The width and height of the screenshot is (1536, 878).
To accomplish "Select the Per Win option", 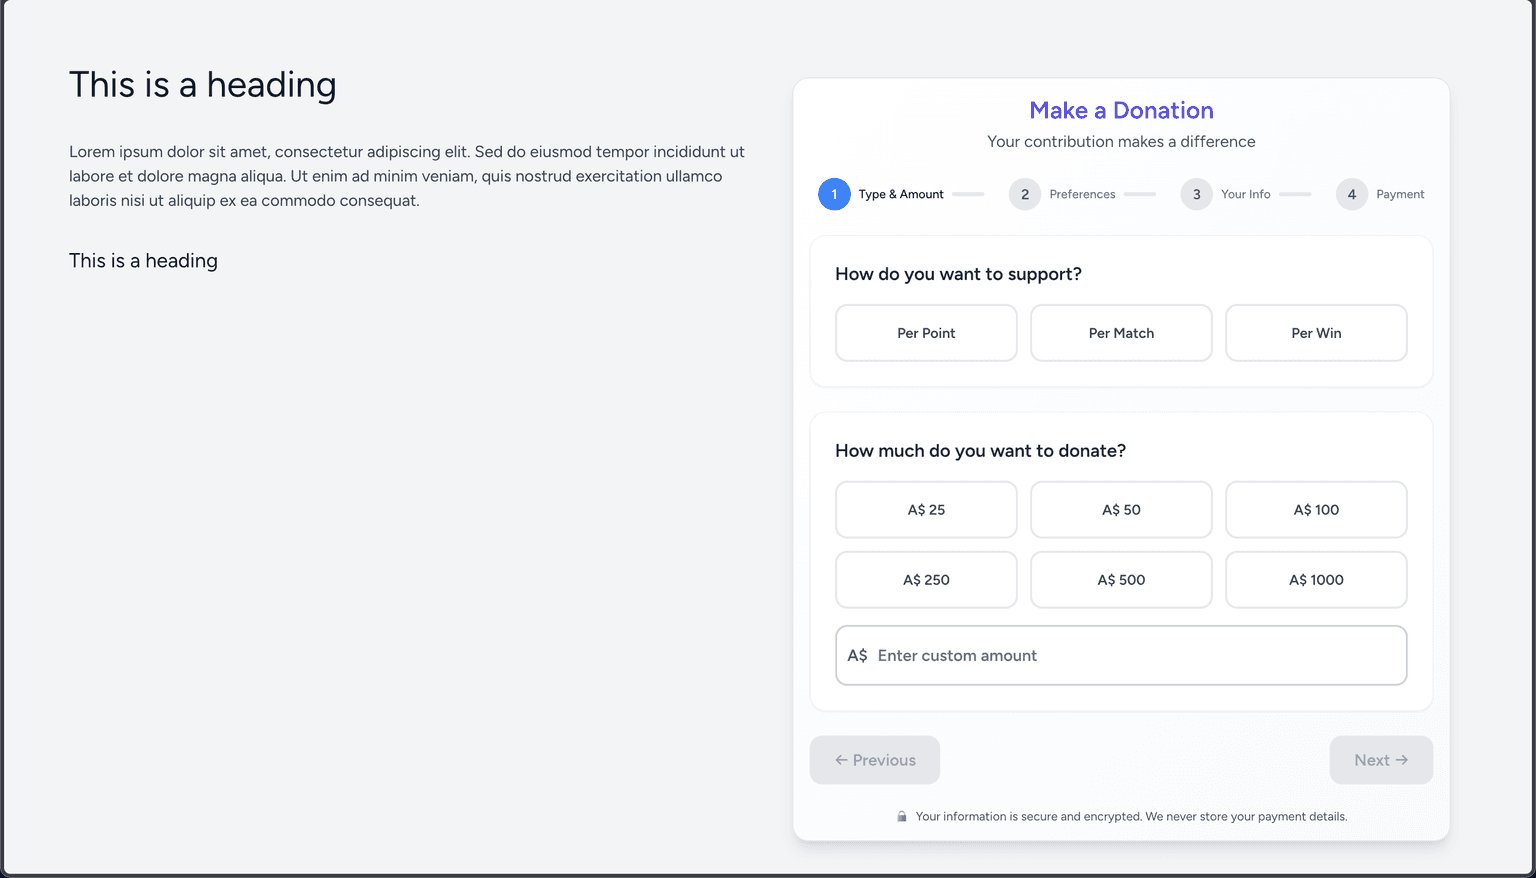I will point(1316,333).
